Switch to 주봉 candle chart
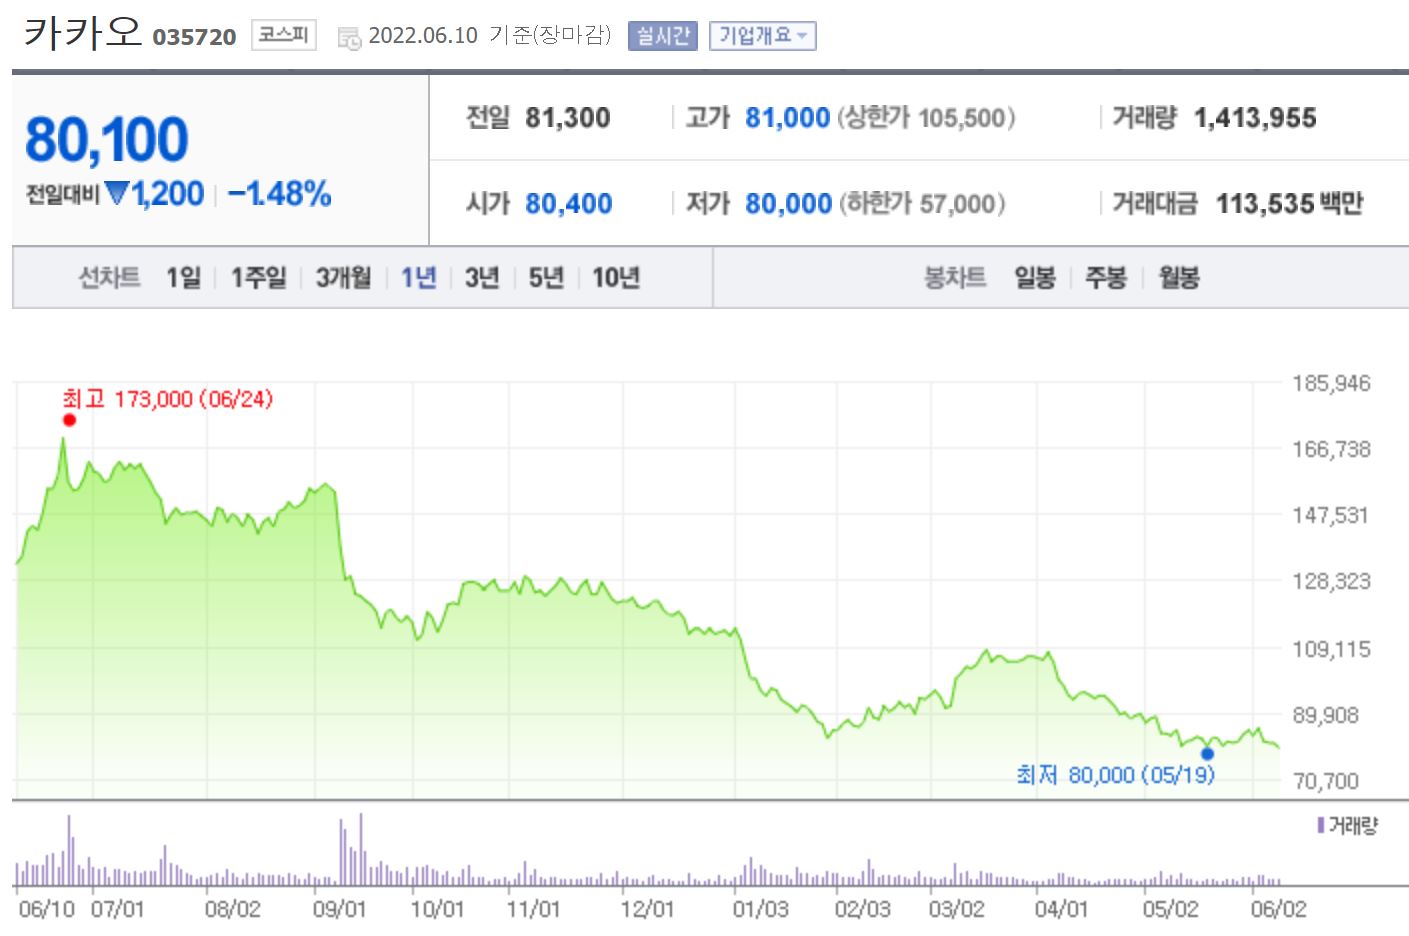1409x936 pixels. click(1106, 277)
